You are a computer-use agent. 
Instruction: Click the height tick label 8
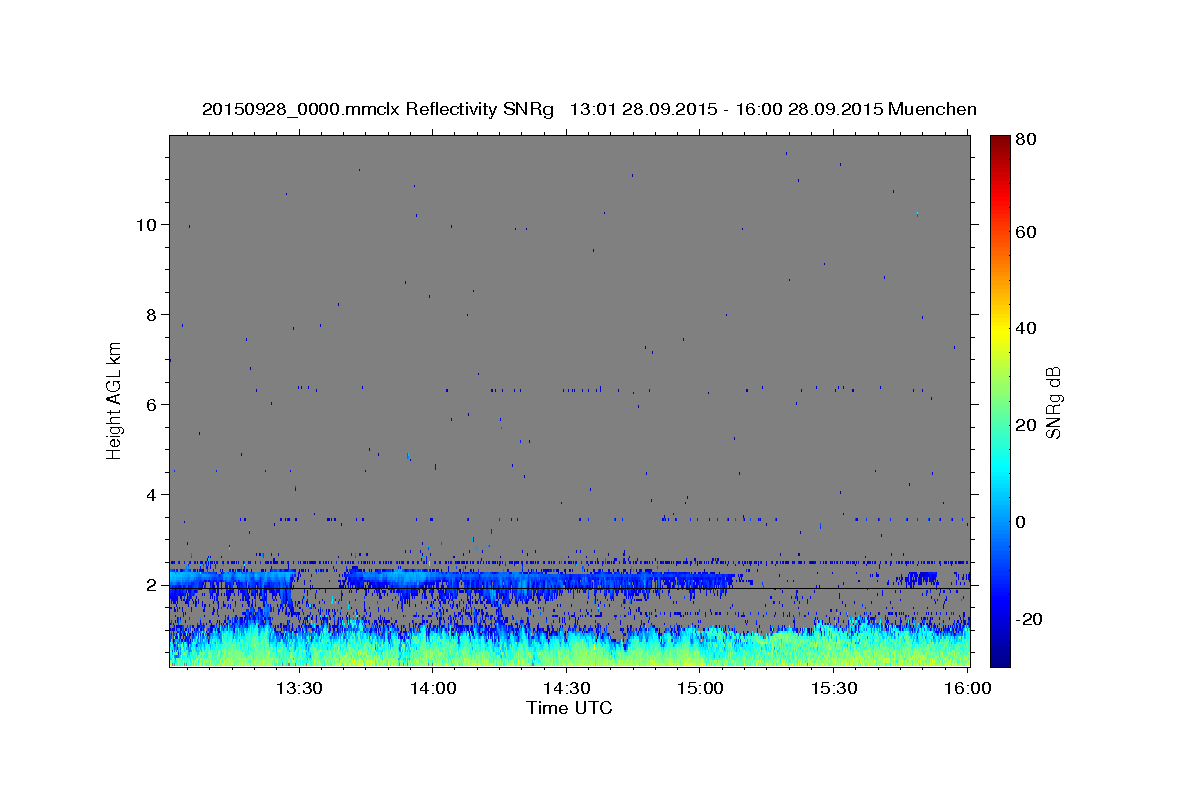point(151,315)
